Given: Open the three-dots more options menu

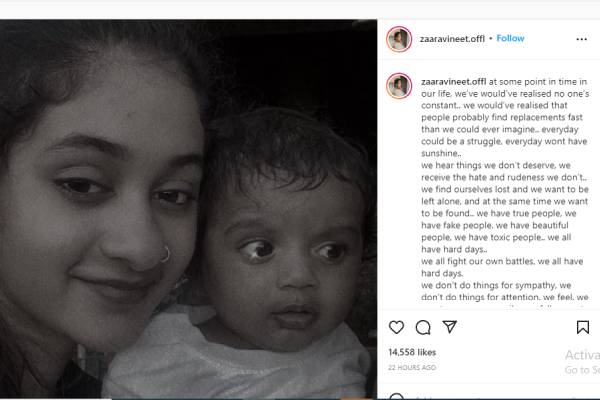Looking at the screenshot, I should point(581,39).
